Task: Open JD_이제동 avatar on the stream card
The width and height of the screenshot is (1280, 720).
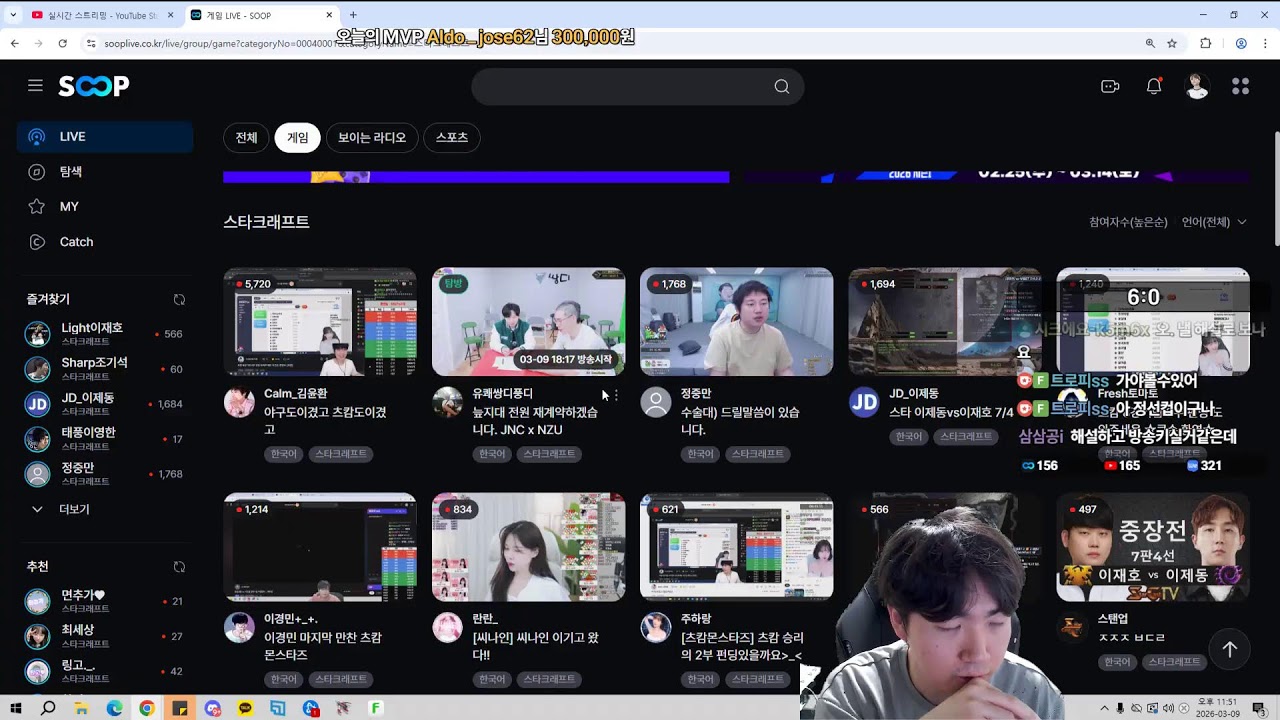Action: tap(864, 402)
